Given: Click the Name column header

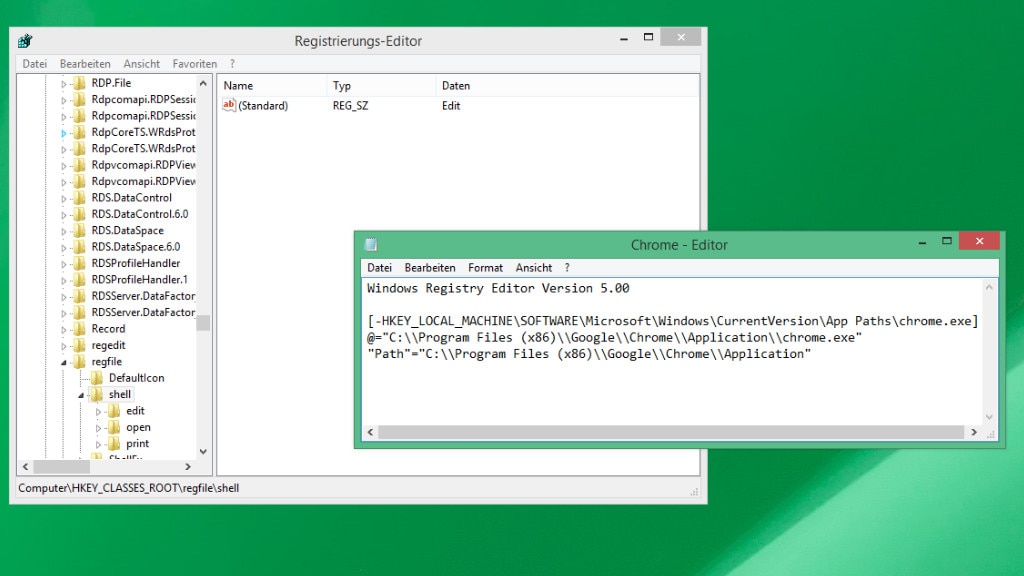Looking at the screenshot, I should pos(239,86).
